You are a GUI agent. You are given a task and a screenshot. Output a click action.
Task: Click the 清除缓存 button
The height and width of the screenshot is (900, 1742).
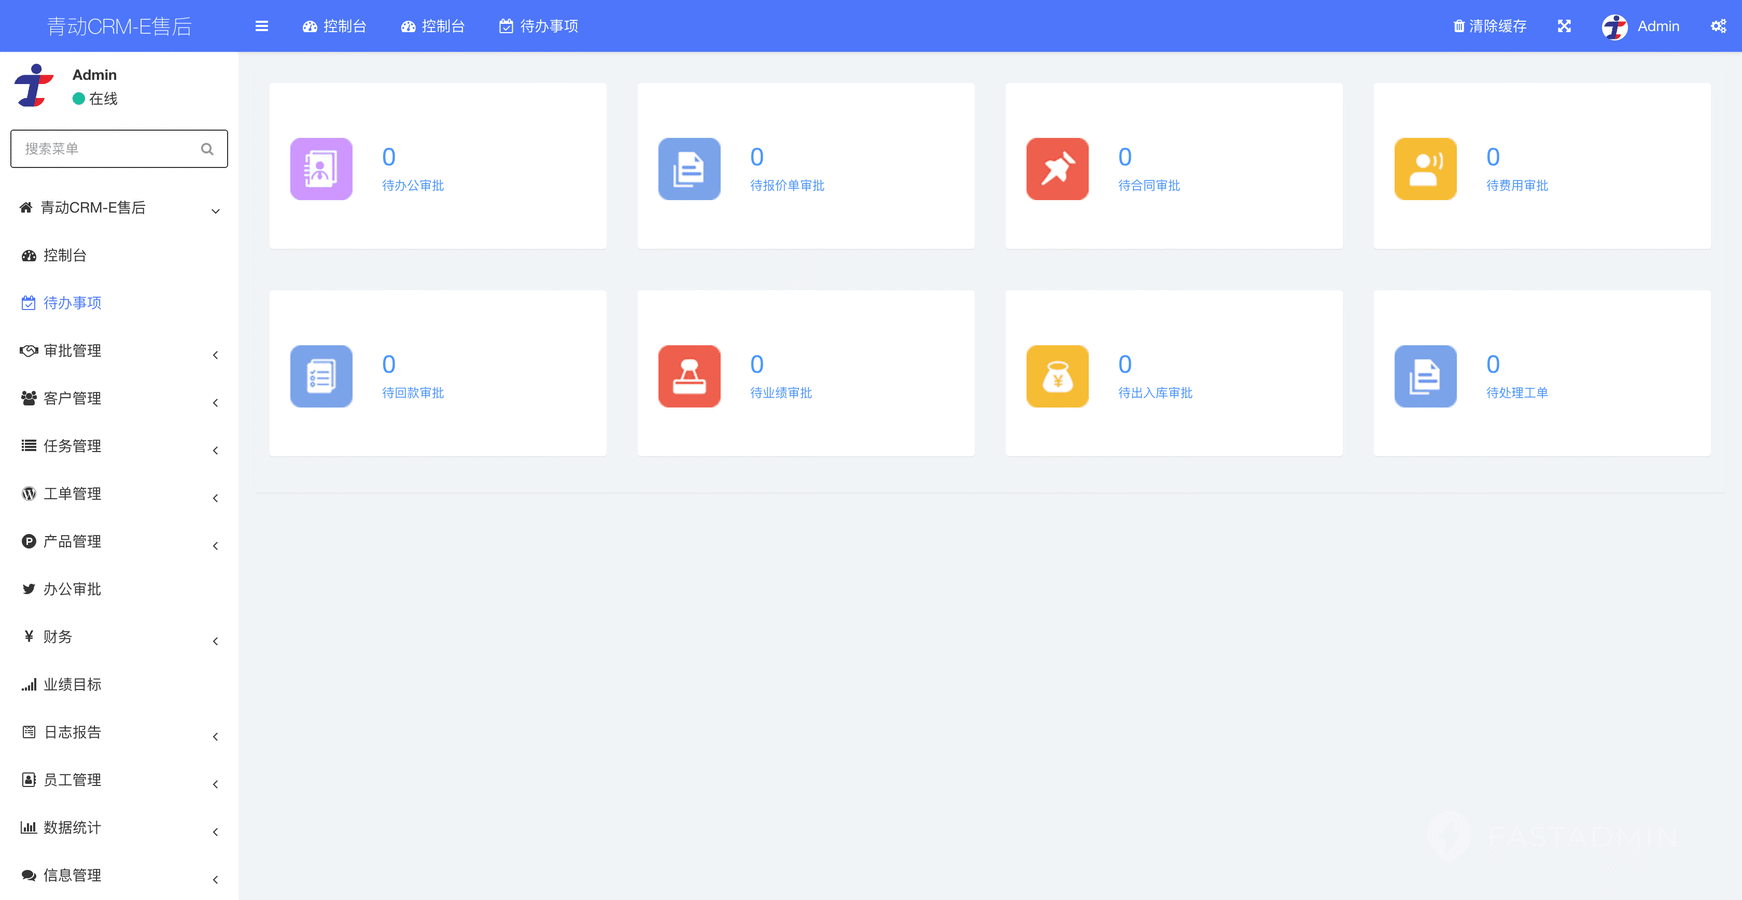click(x=1489, y=26)
